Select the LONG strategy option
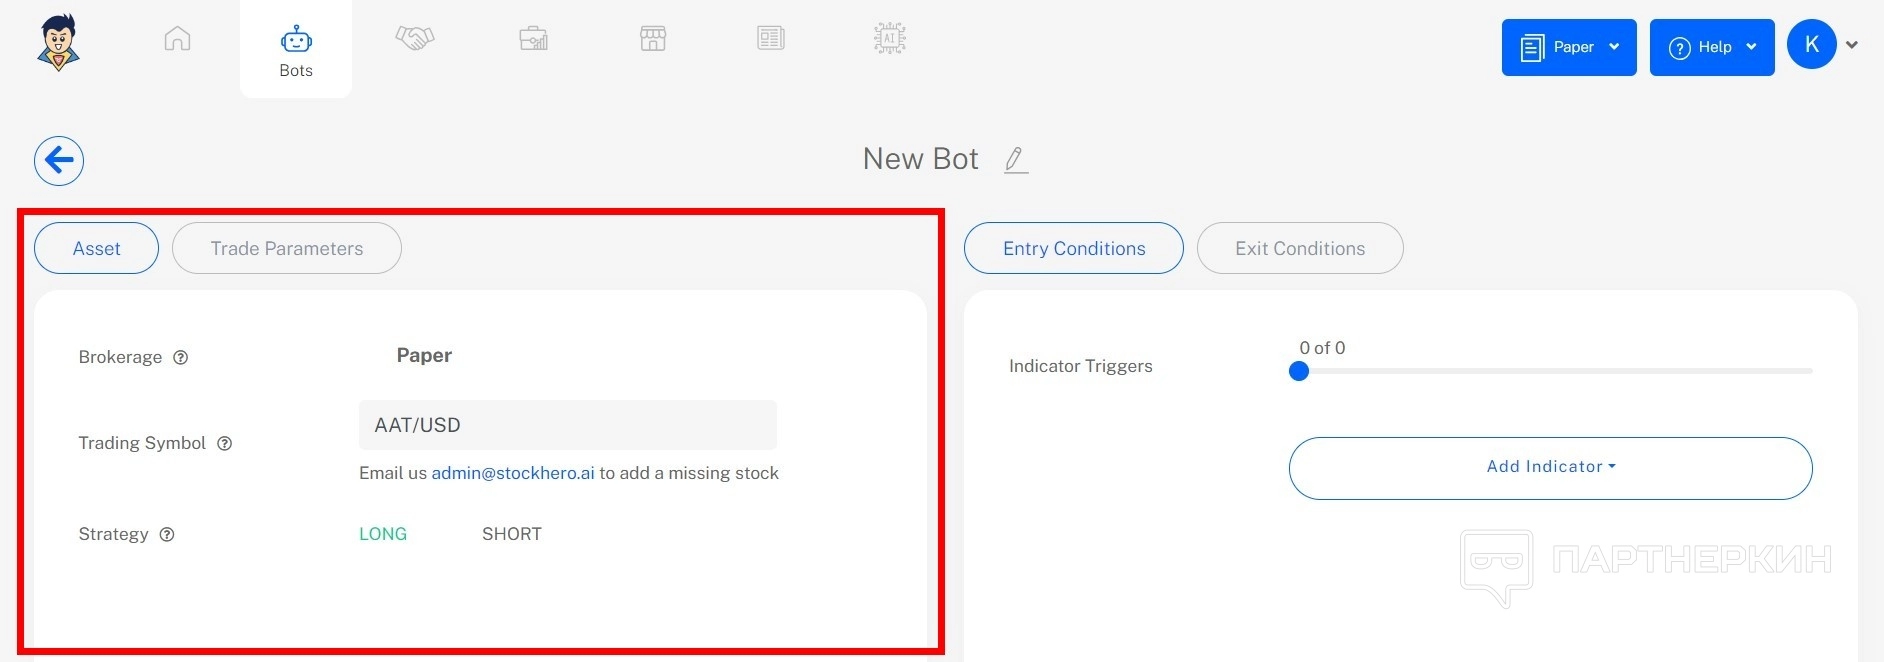 coord(383,534)
